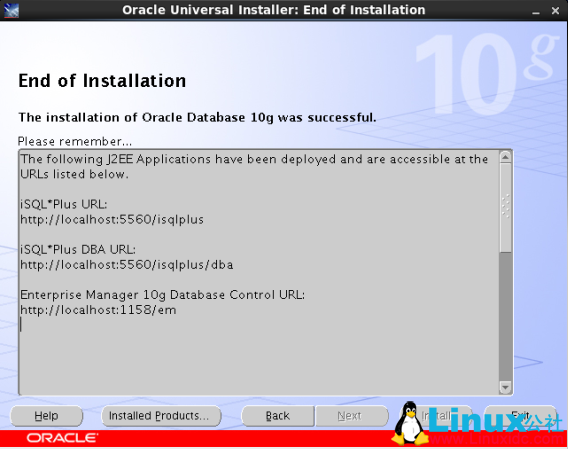Click the 'iSQL*Plus URL:' label line

64,204
